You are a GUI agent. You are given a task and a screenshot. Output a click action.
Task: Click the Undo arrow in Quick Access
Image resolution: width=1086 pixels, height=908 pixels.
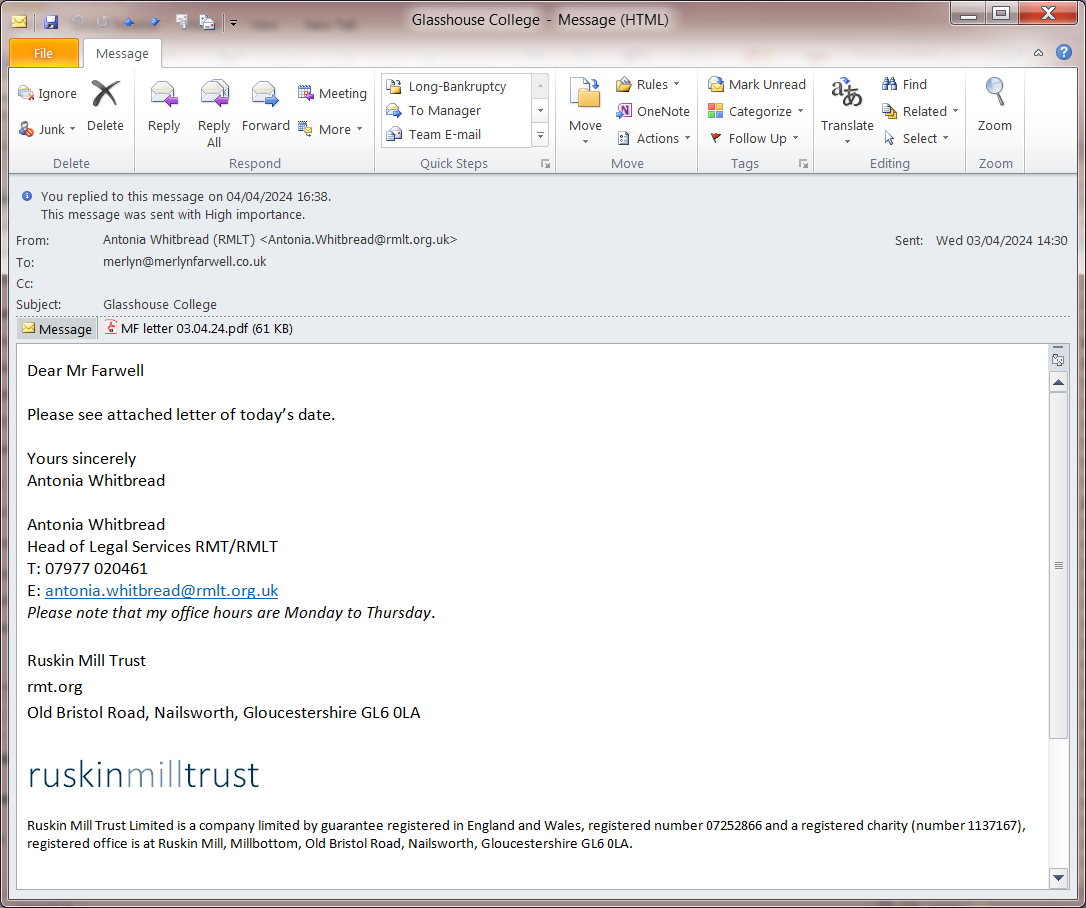coord(77,22)
